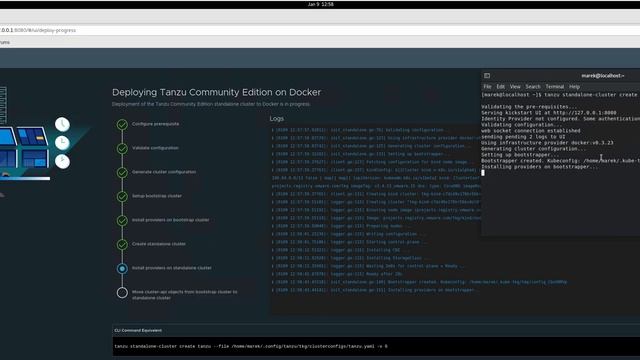This screenshot has width=640, height=360.
Task: Click the log line 'Installing StorageClass' in Logs panel
Action: 351,258
